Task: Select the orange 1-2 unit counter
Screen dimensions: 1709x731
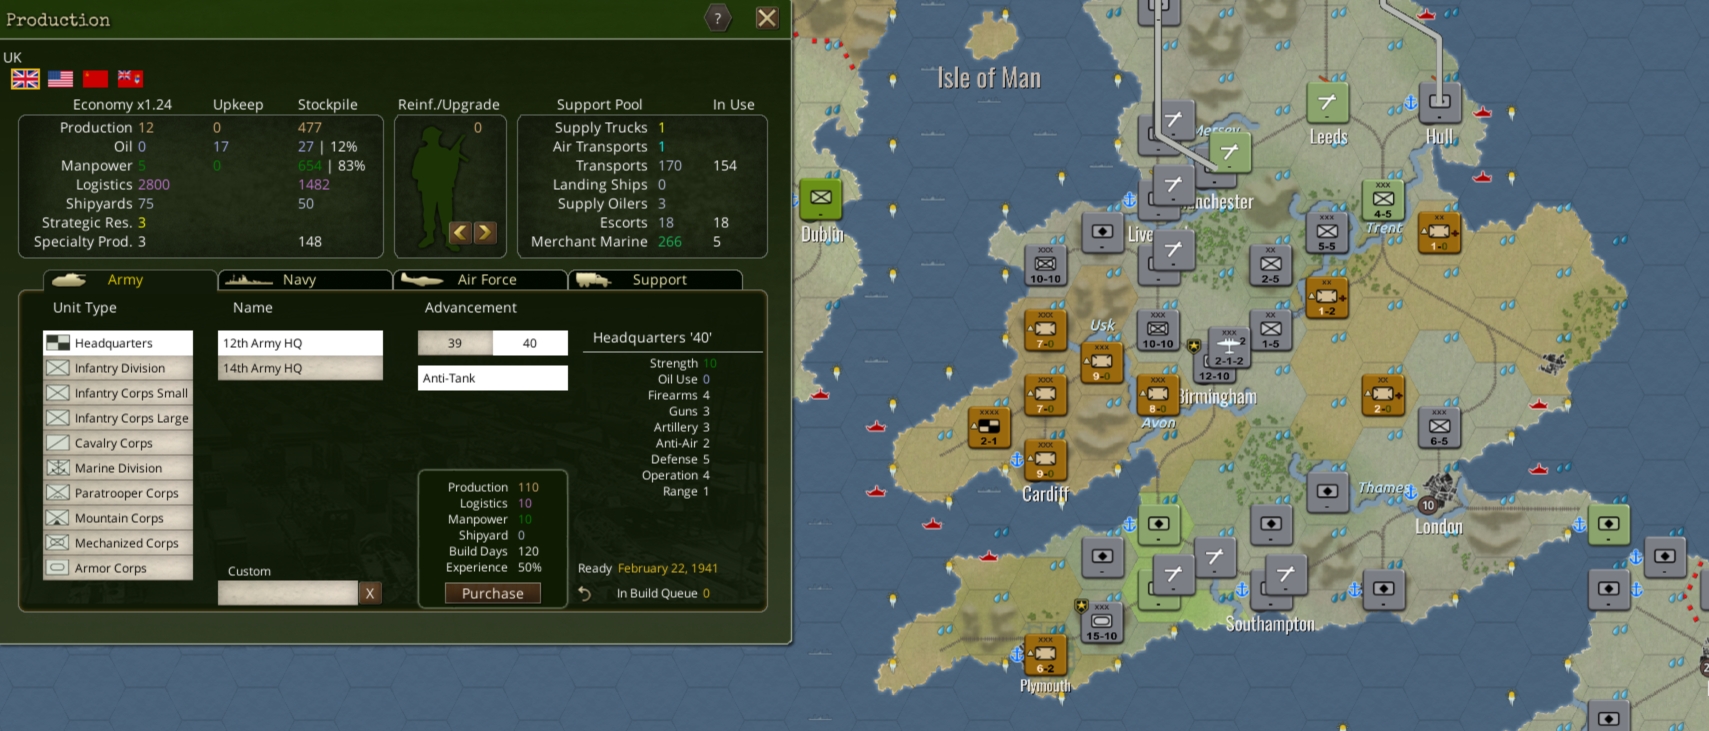Action: [x=1327, y=298]
